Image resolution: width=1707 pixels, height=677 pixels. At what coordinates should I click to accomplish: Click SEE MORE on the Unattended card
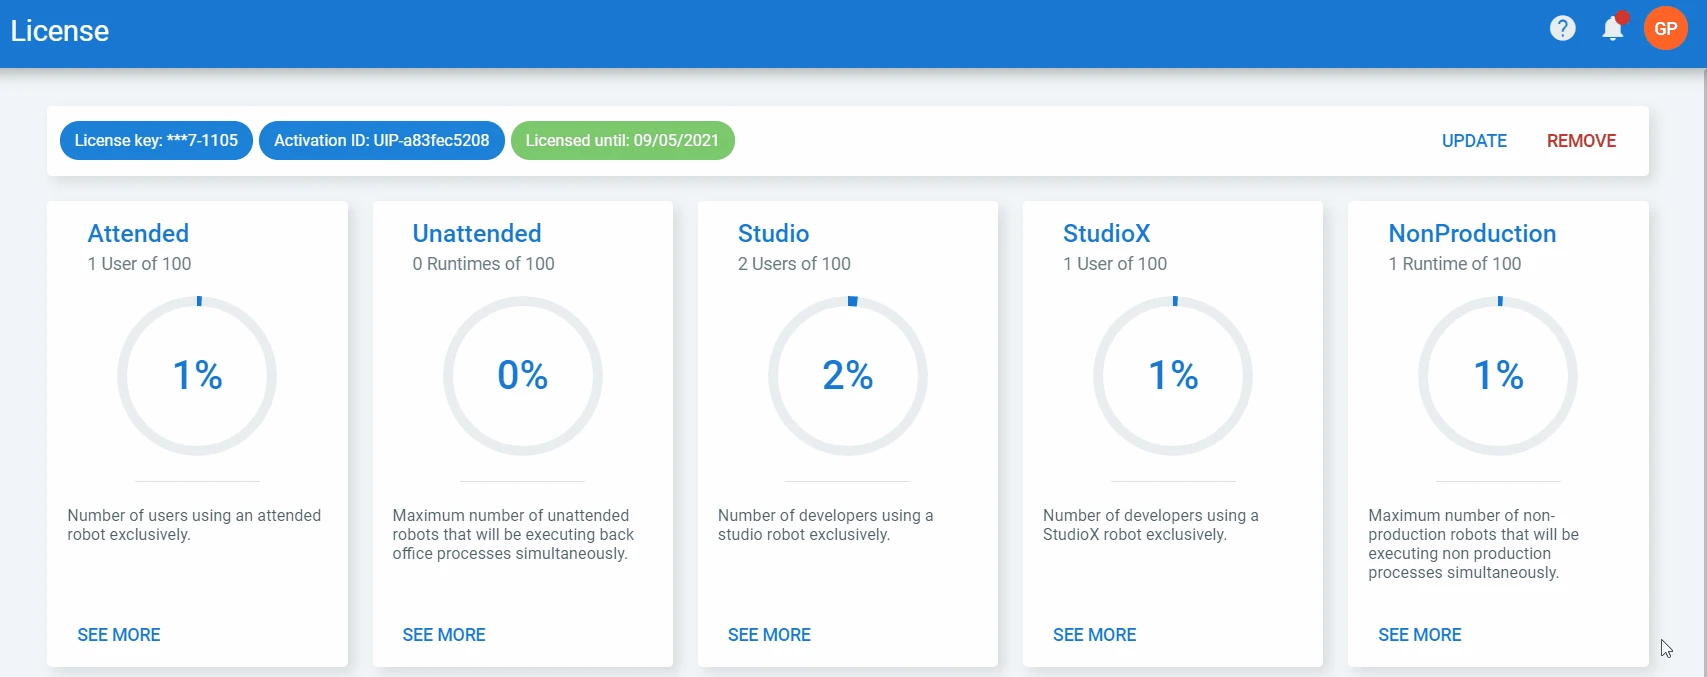tap(444, 635)
